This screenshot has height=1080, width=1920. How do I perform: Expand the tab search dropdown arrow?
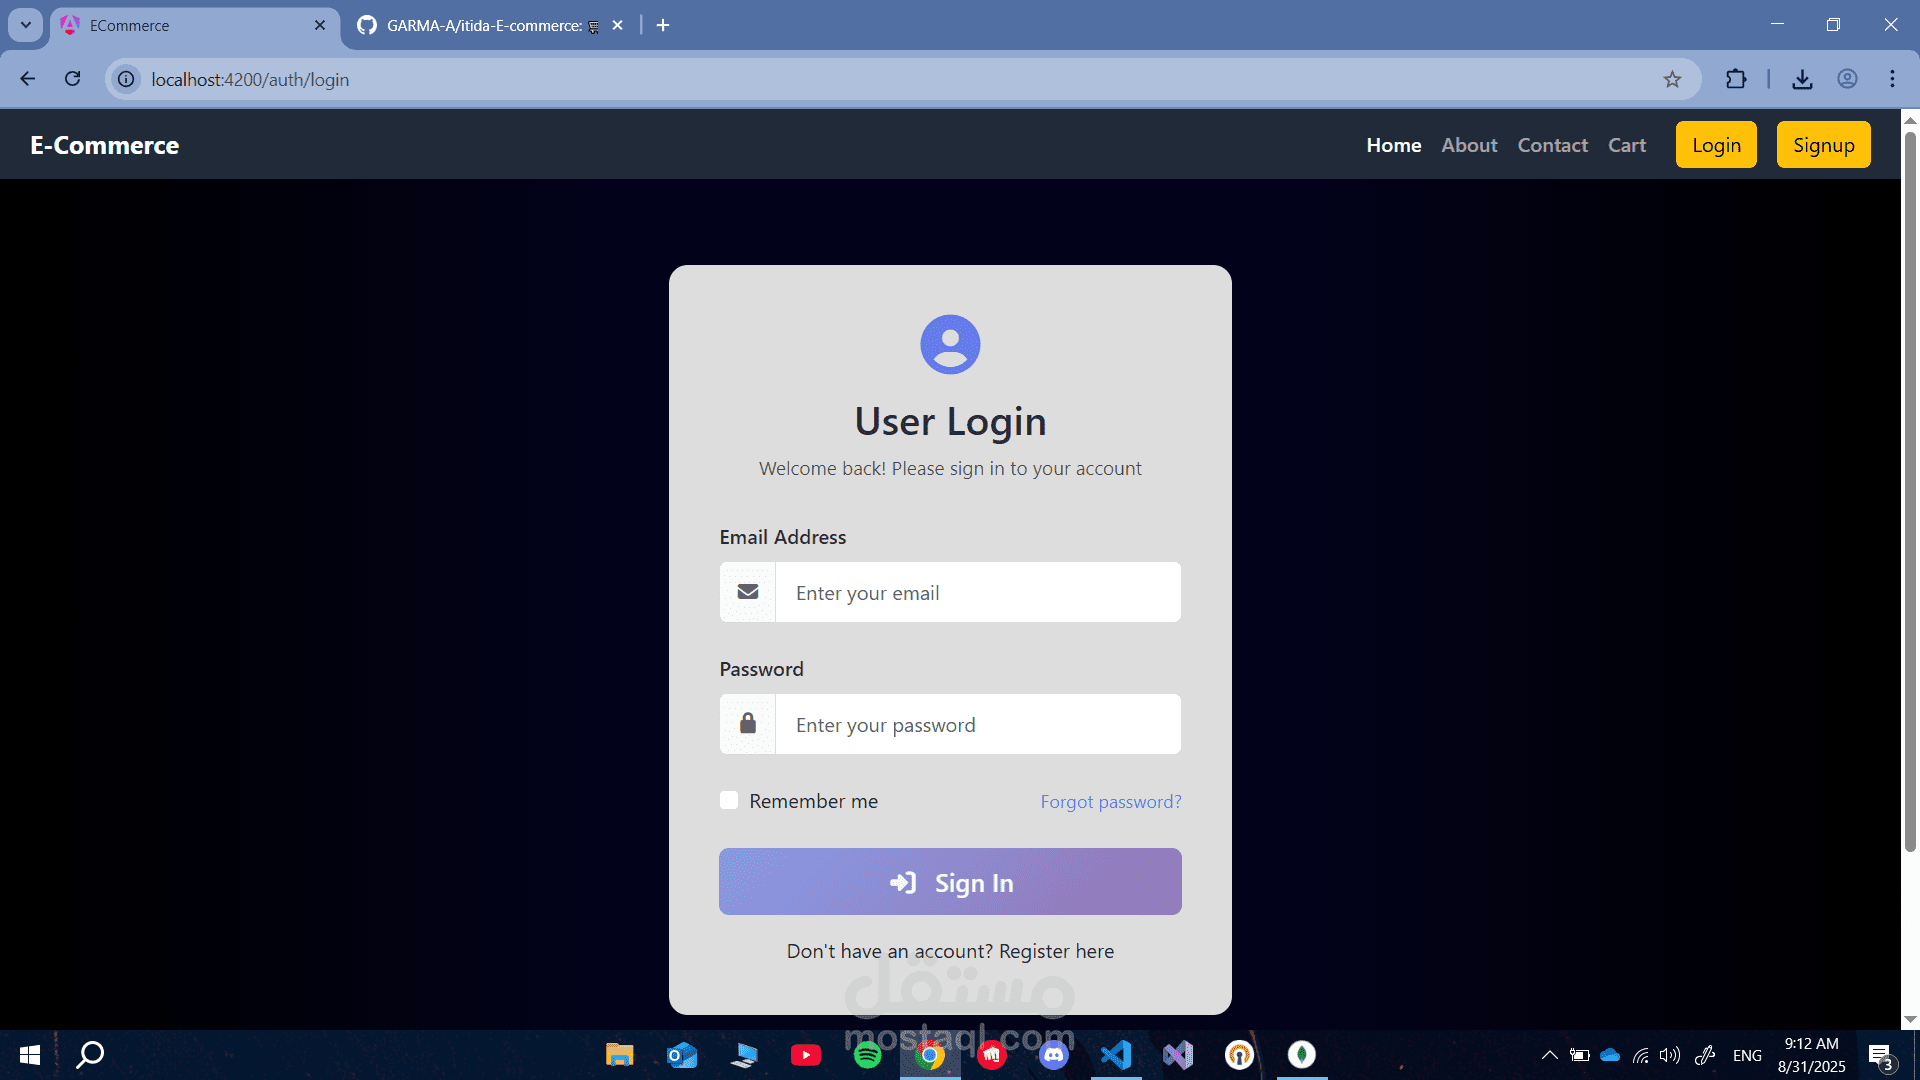(x=26, y=25)
